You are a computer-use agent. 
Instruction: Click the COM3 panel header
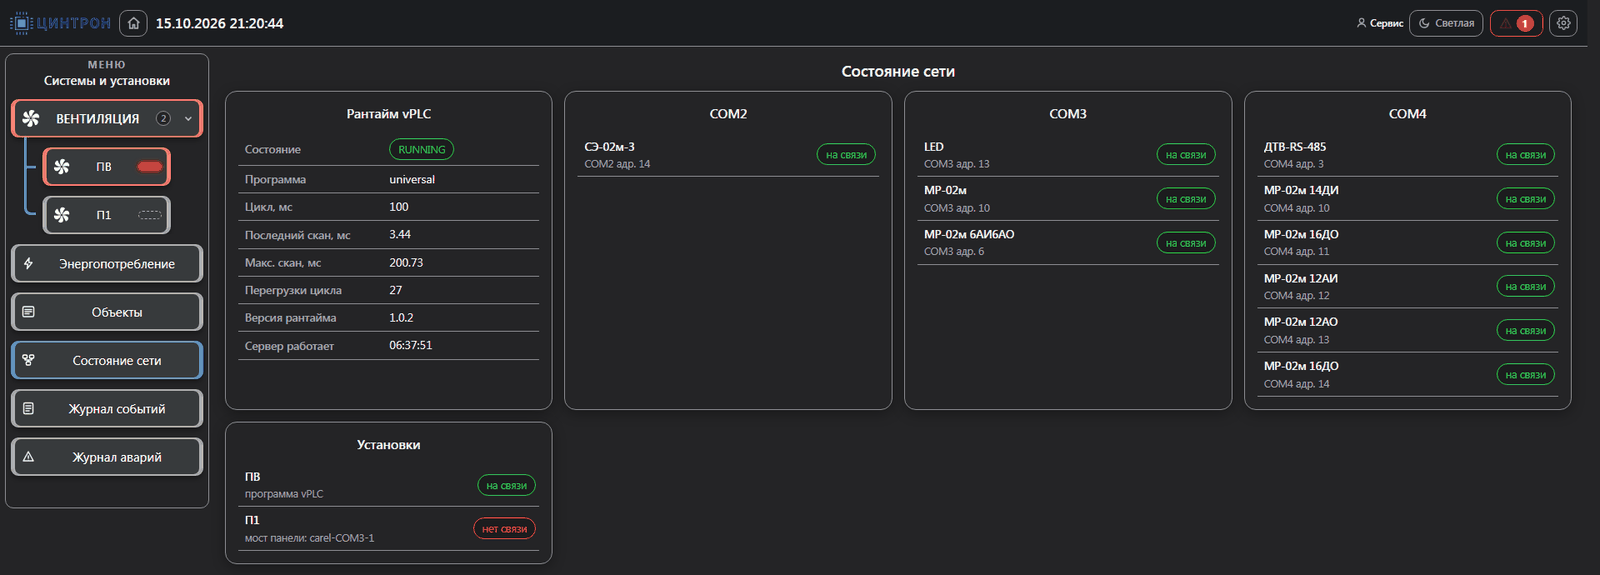coord(1068,114)
